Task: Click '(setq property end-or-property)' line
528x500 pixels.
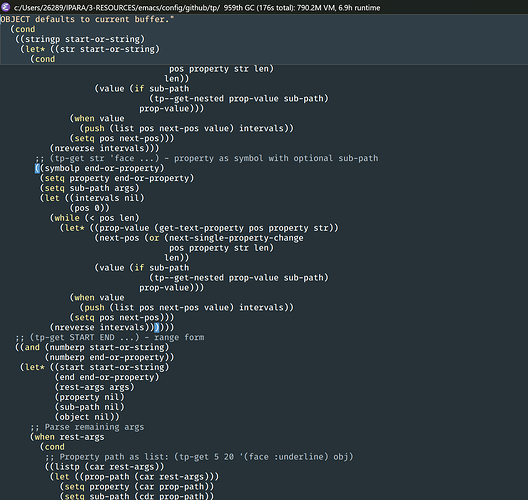Action: point(117,178)
